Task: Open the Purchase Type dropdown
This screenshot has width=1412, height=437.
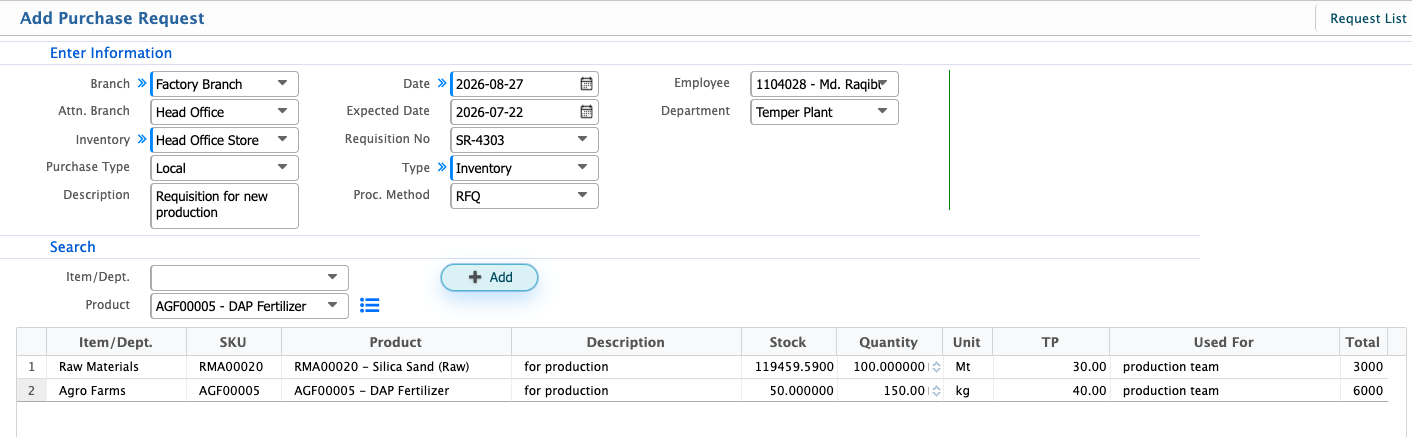Action: pos(283,168)
